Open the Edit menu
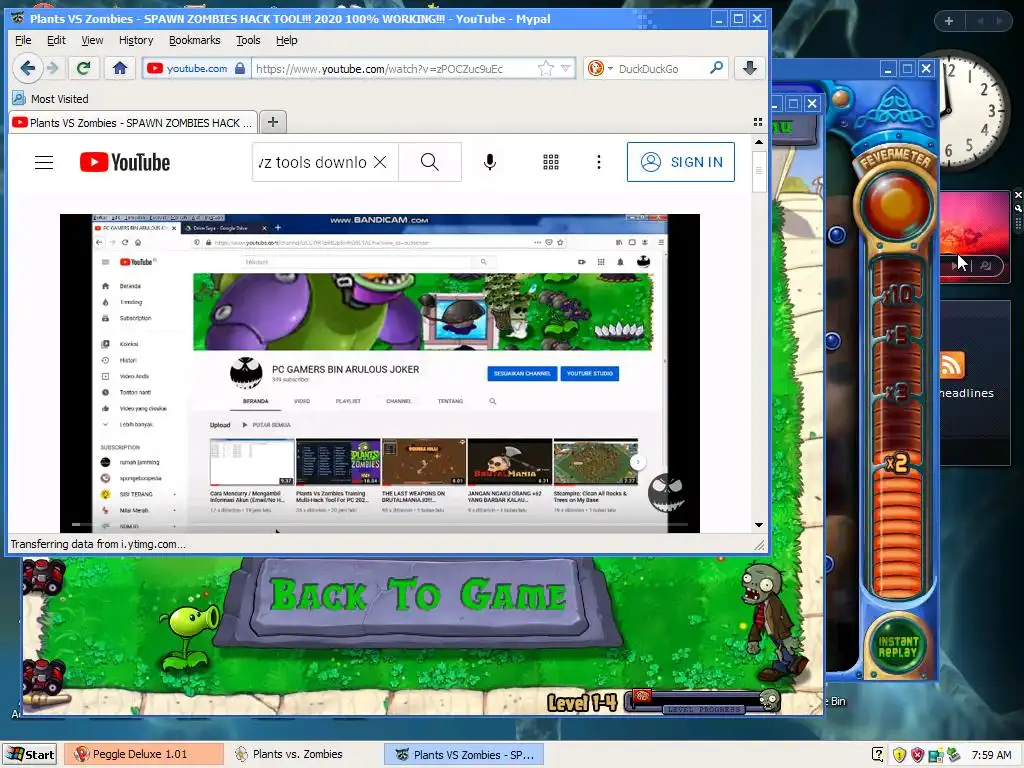Image resolution: width=1024 pixels, height=768 pixels. (56, 40)
